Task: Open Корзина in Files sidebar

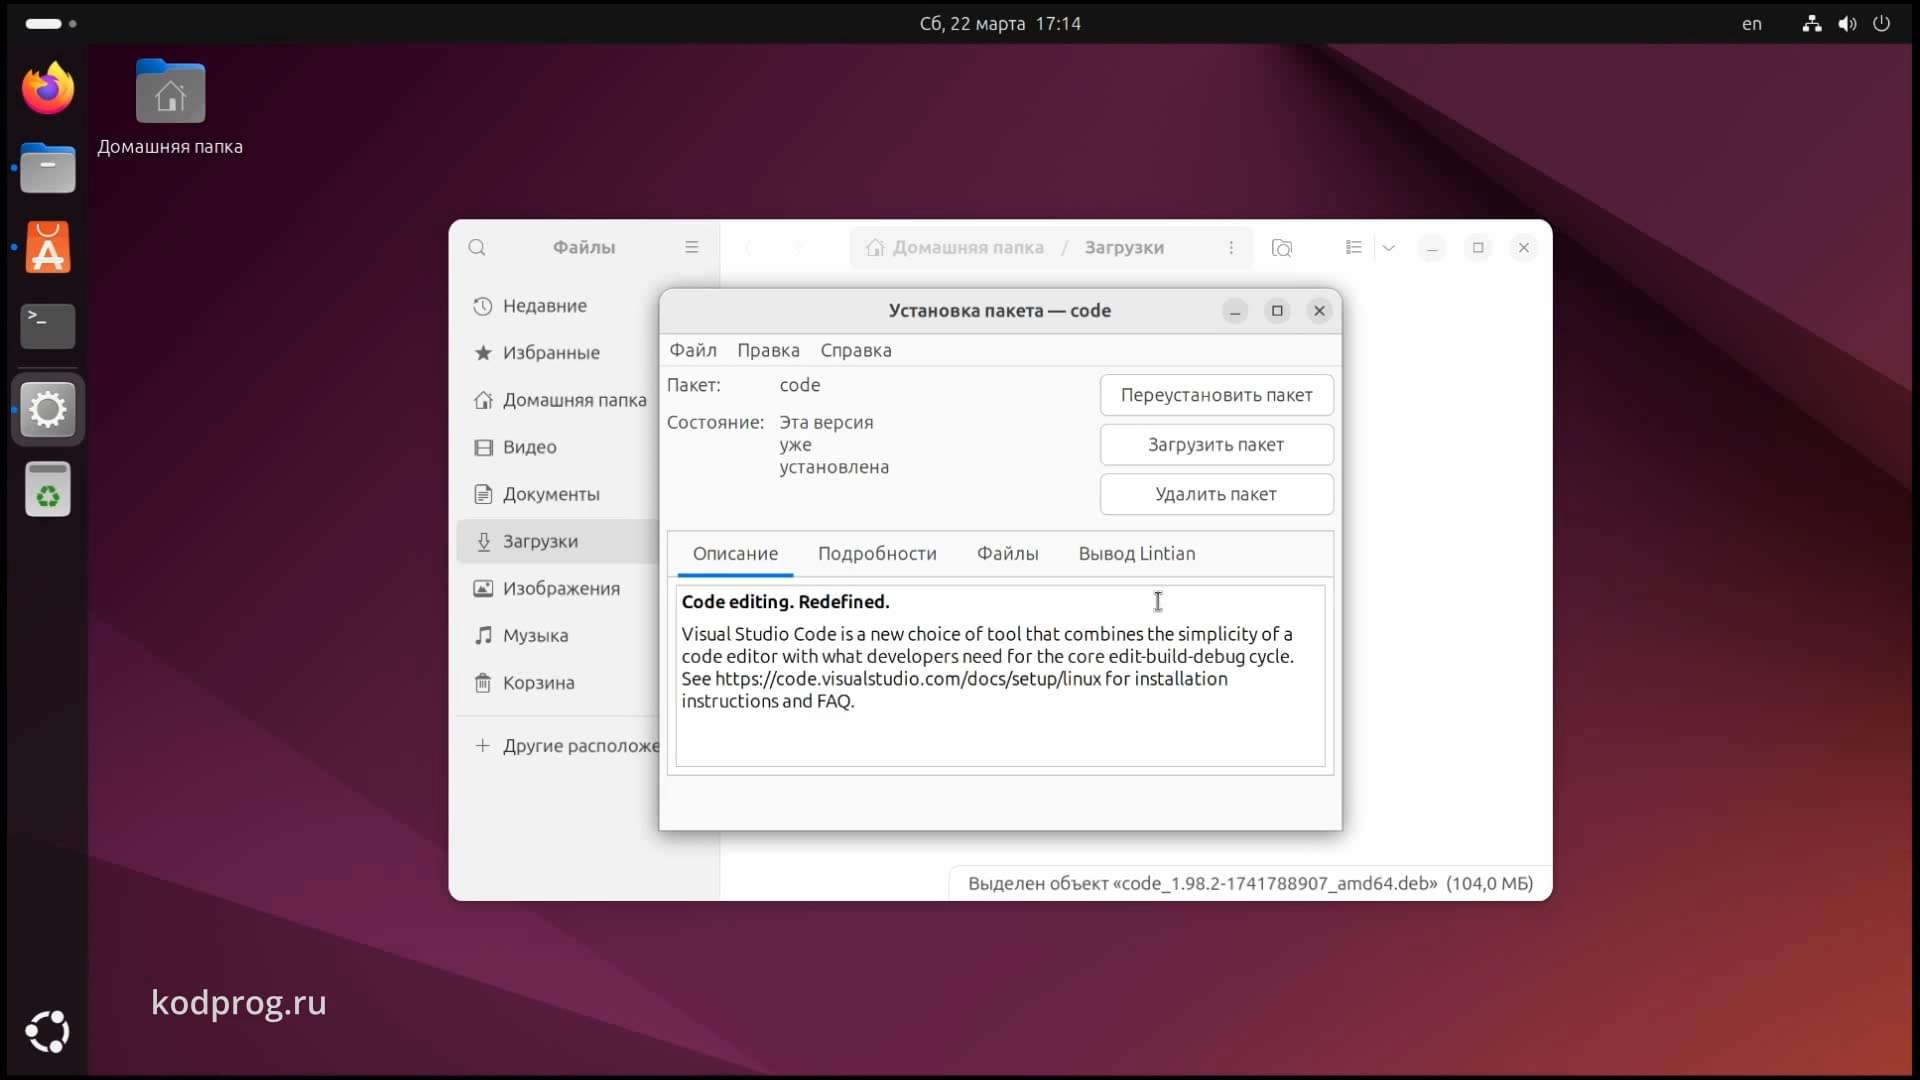Action: click(x=557, y=682)
